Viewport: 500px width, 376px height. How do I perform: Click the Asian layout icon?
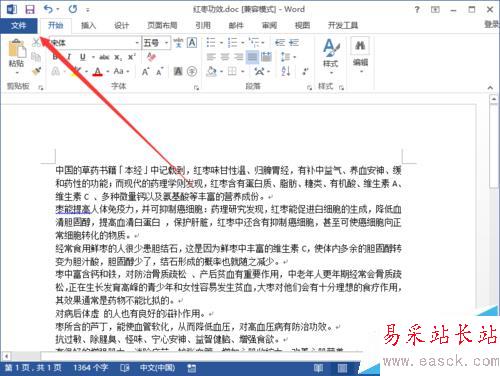click(259, 71)
